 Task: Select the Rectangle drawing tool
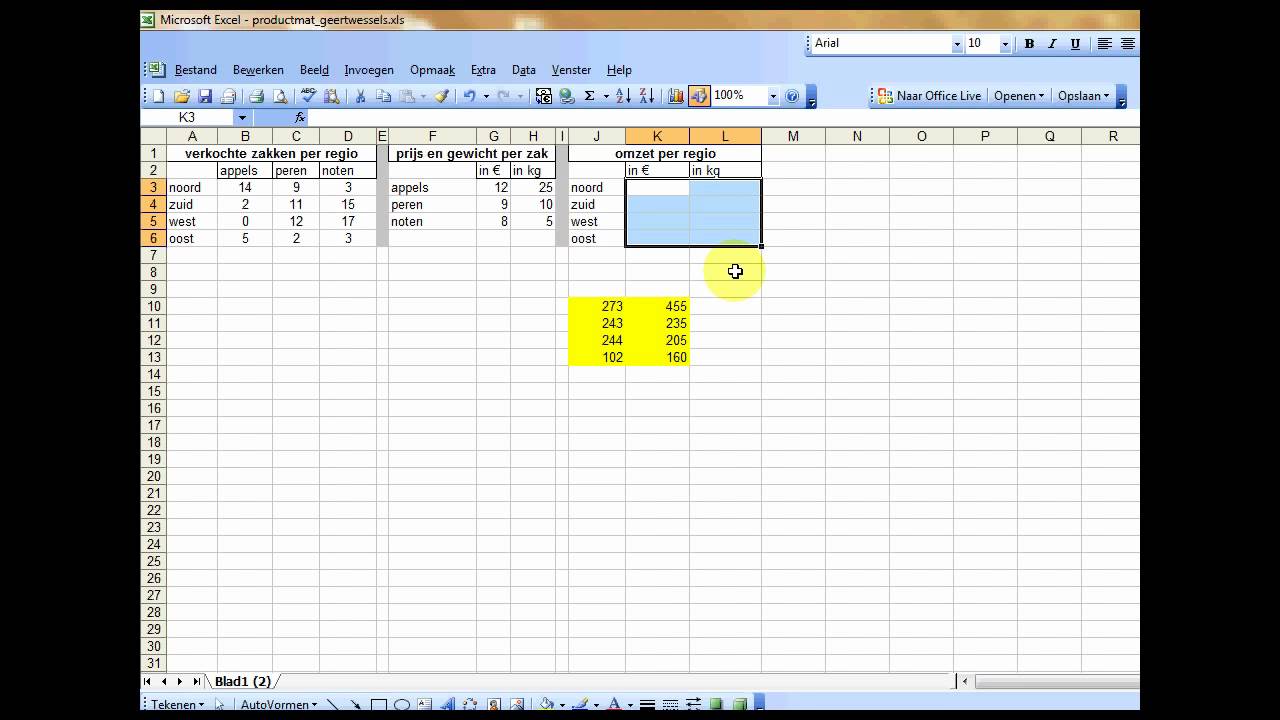click(x=379, y=705)
